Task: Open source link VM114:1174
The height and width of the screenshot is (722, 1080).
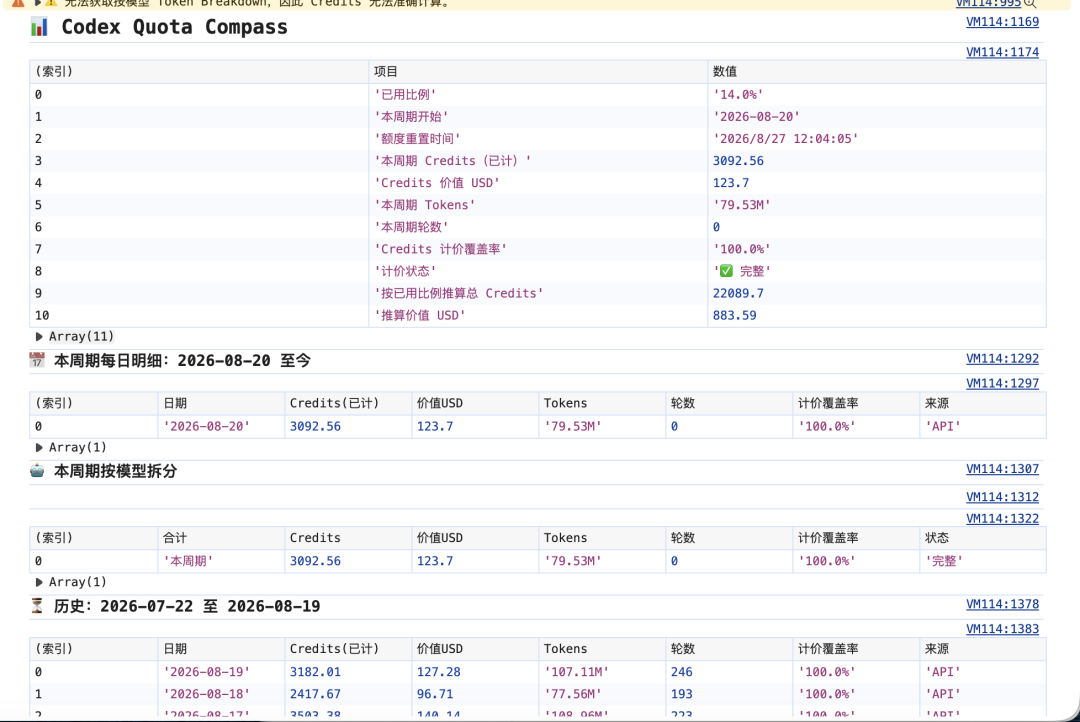Action: [x=1002, y=52]
